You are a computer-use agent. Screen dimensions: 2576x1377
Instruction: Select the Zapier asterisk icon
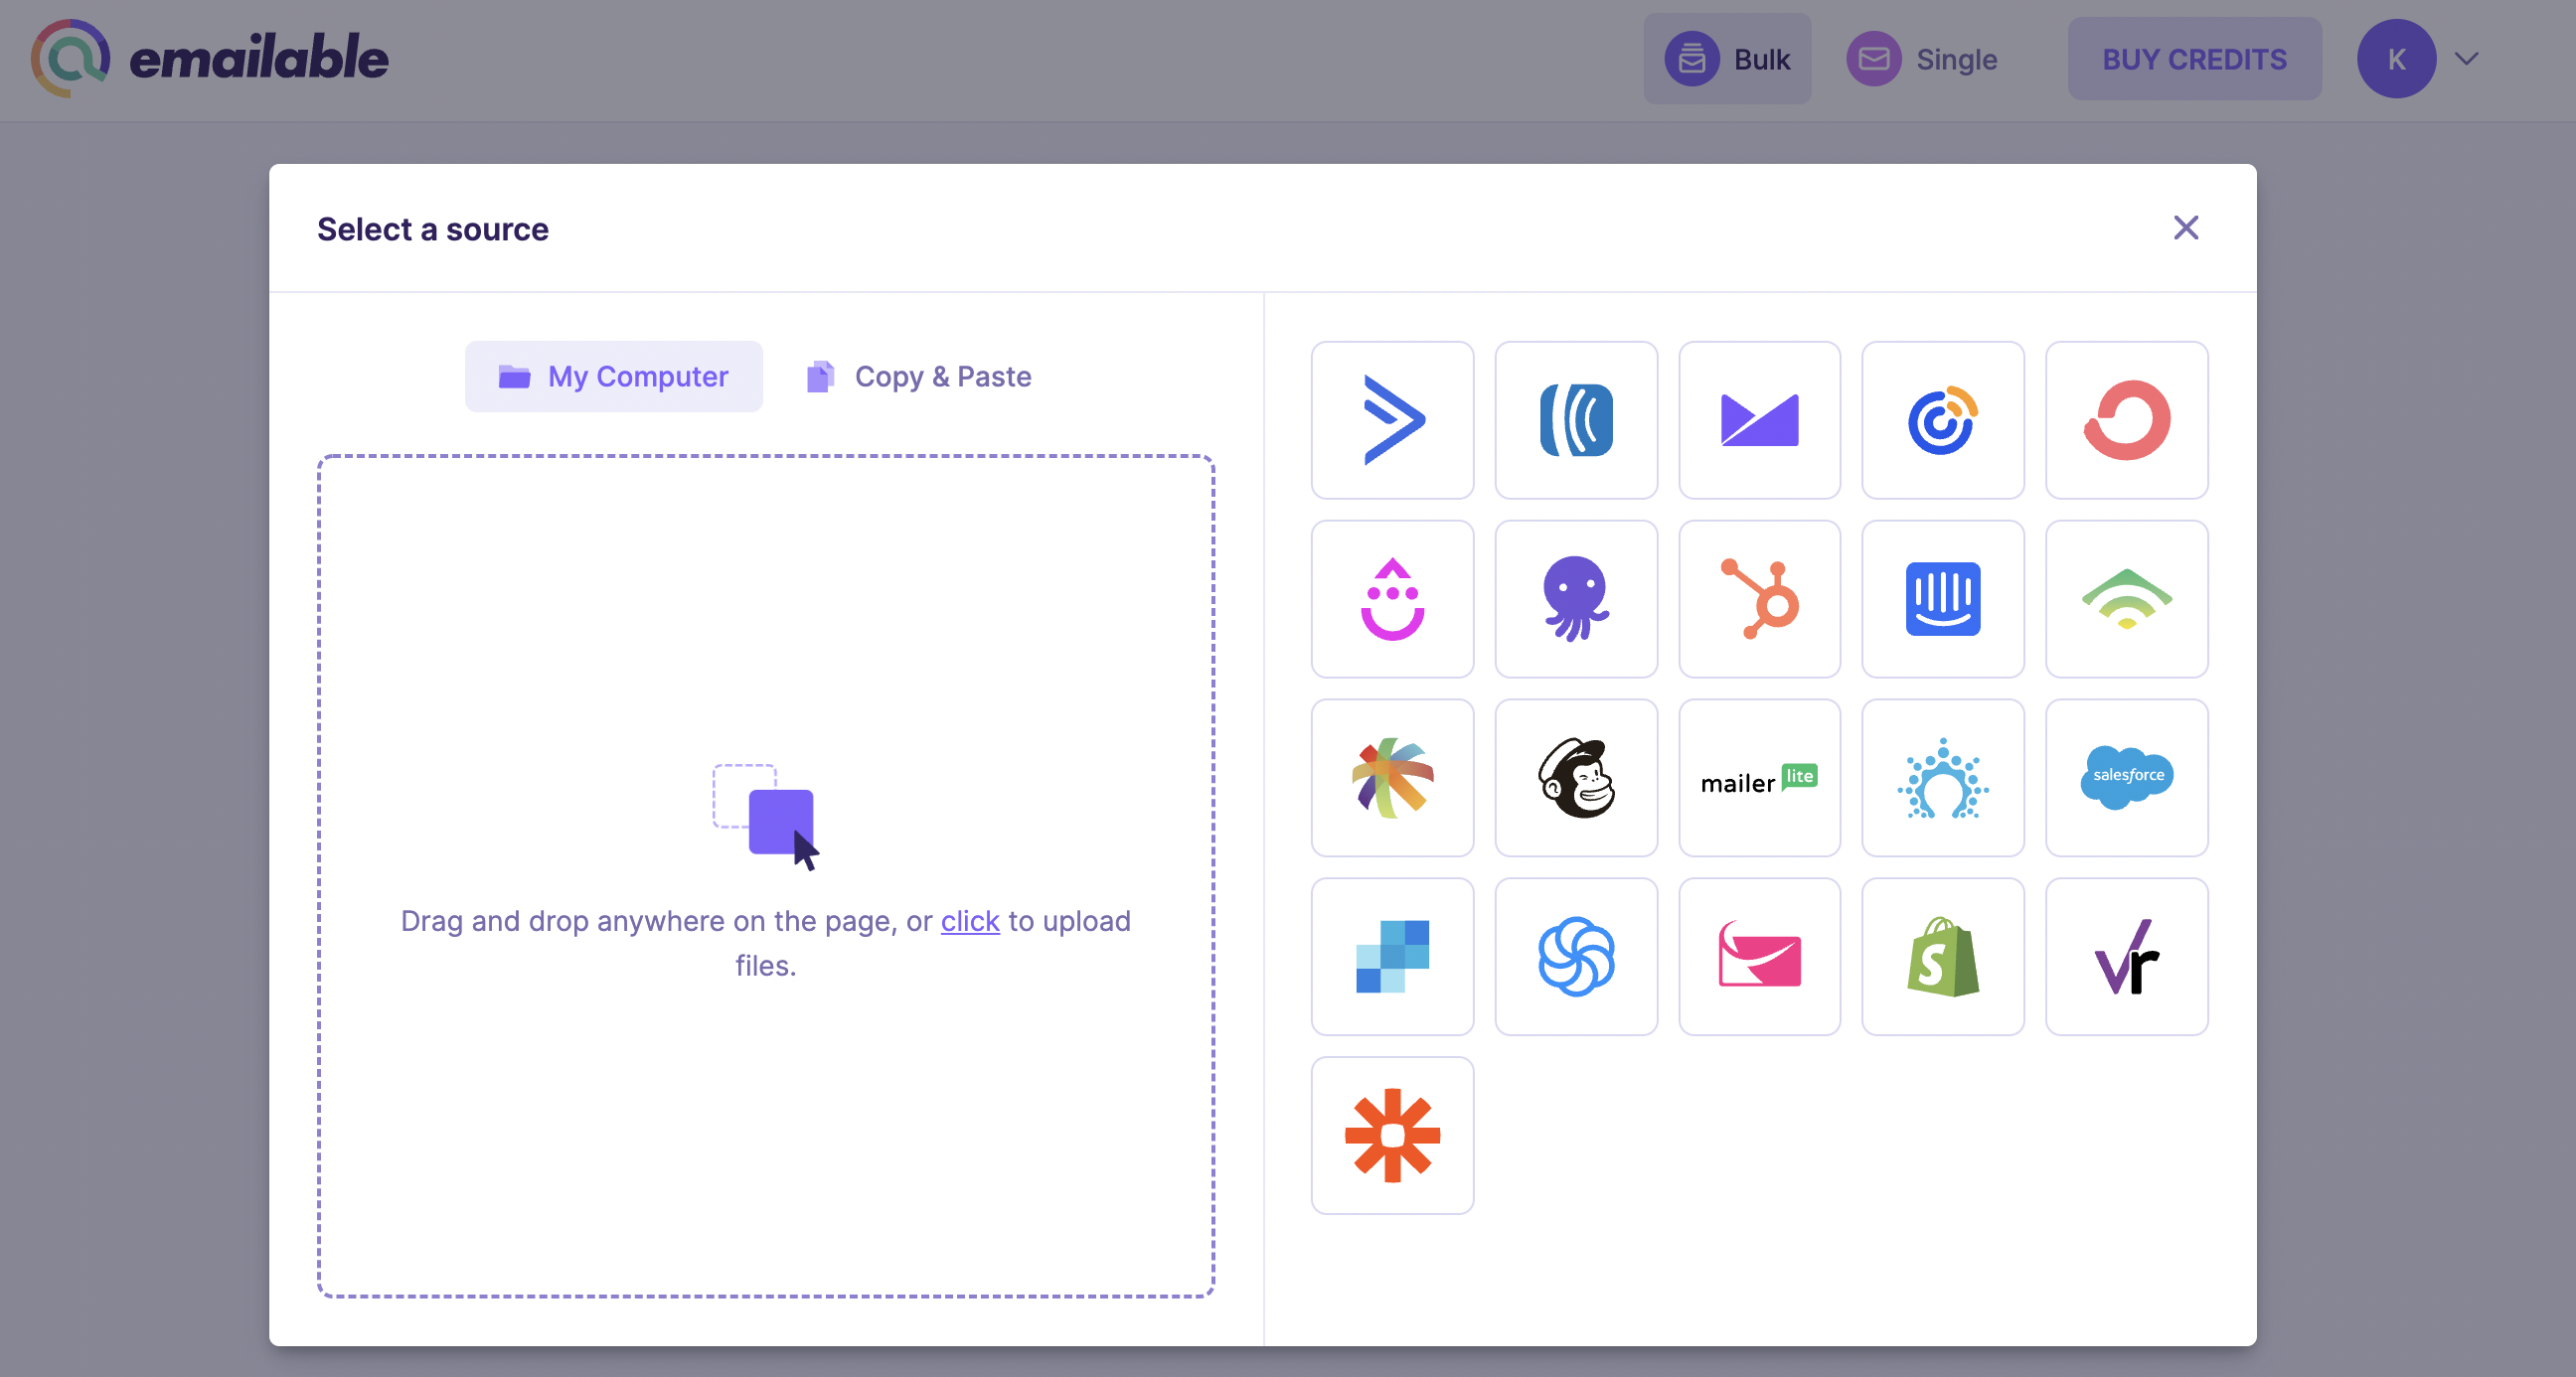pos(1392,1136)
